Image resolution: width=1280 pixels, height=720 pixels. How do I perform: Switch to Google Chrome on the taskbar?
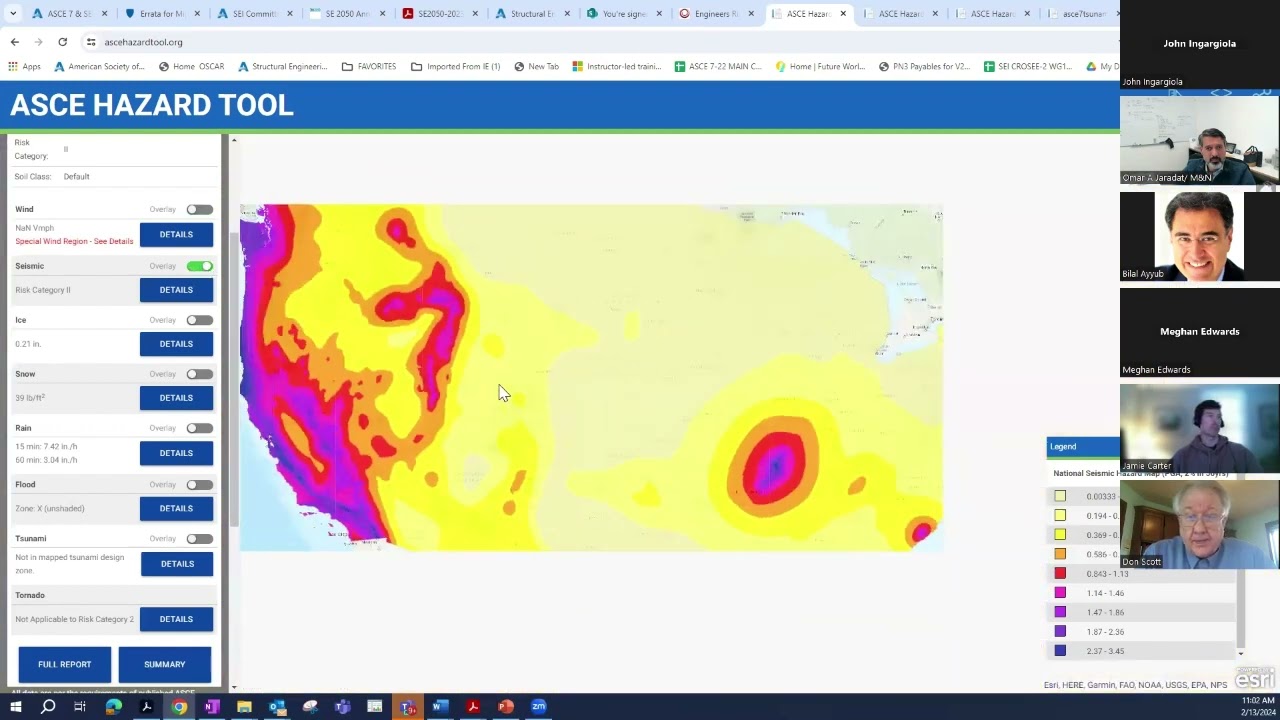pos(179,707)
